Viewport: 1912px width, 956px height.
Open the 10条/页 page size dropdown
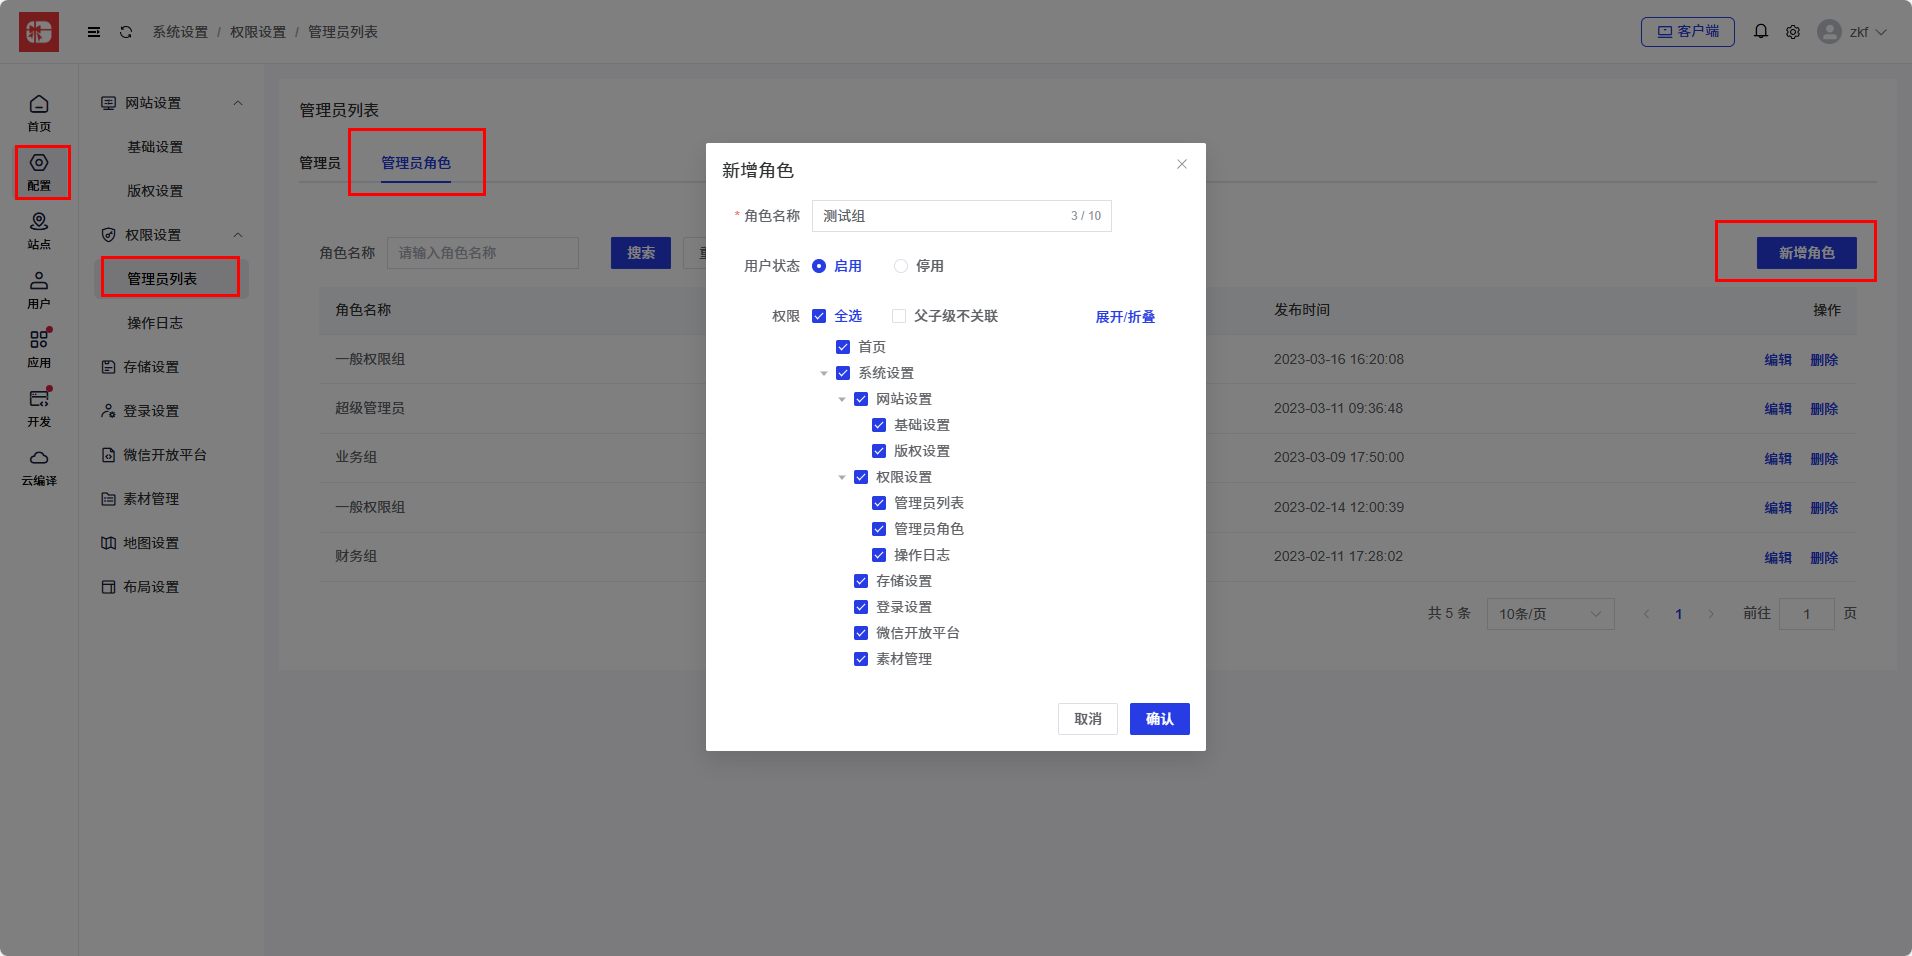pos(1550,614)
